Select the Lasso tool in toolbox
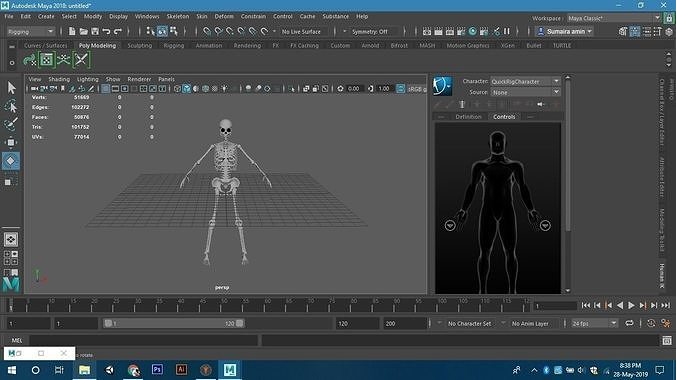The width and height of the screenshot is (676, 380). 11,107
